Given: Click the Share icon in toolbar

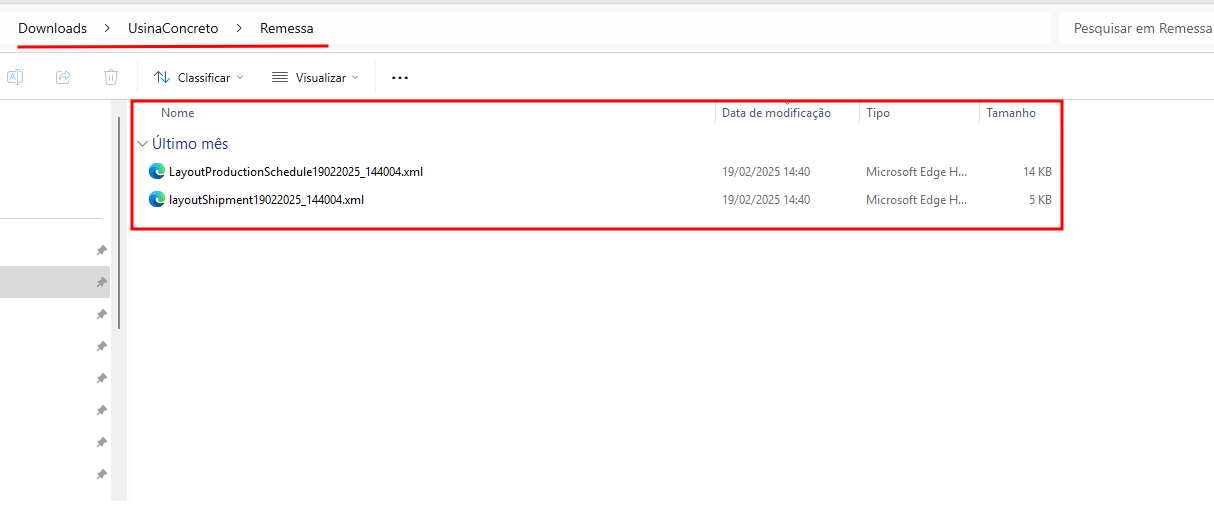Looking at the screenshot, I should (x=63, y=77).
